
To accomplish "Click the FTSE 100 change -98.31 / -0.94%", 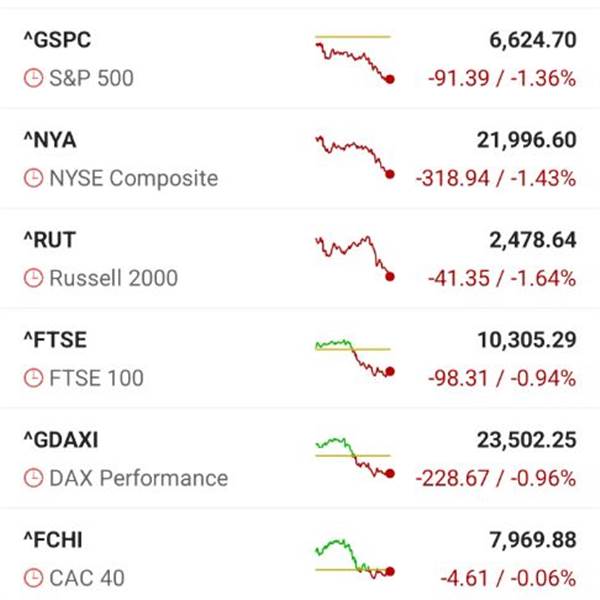I will click(x=502, y=378).
